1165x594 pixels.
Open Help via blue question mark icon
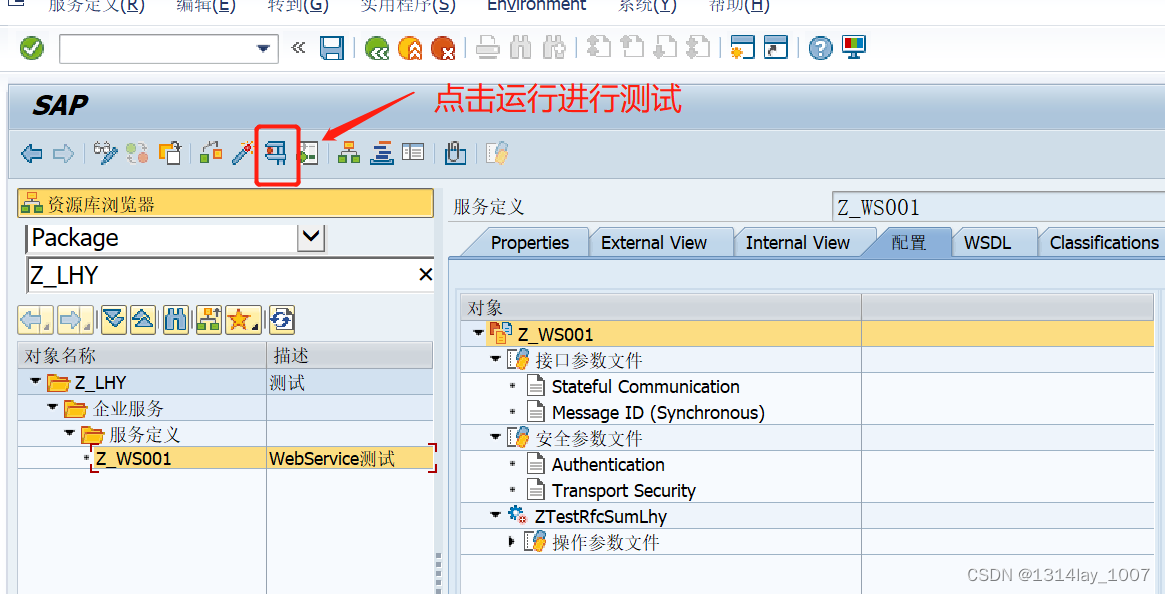tap(820, 48)
